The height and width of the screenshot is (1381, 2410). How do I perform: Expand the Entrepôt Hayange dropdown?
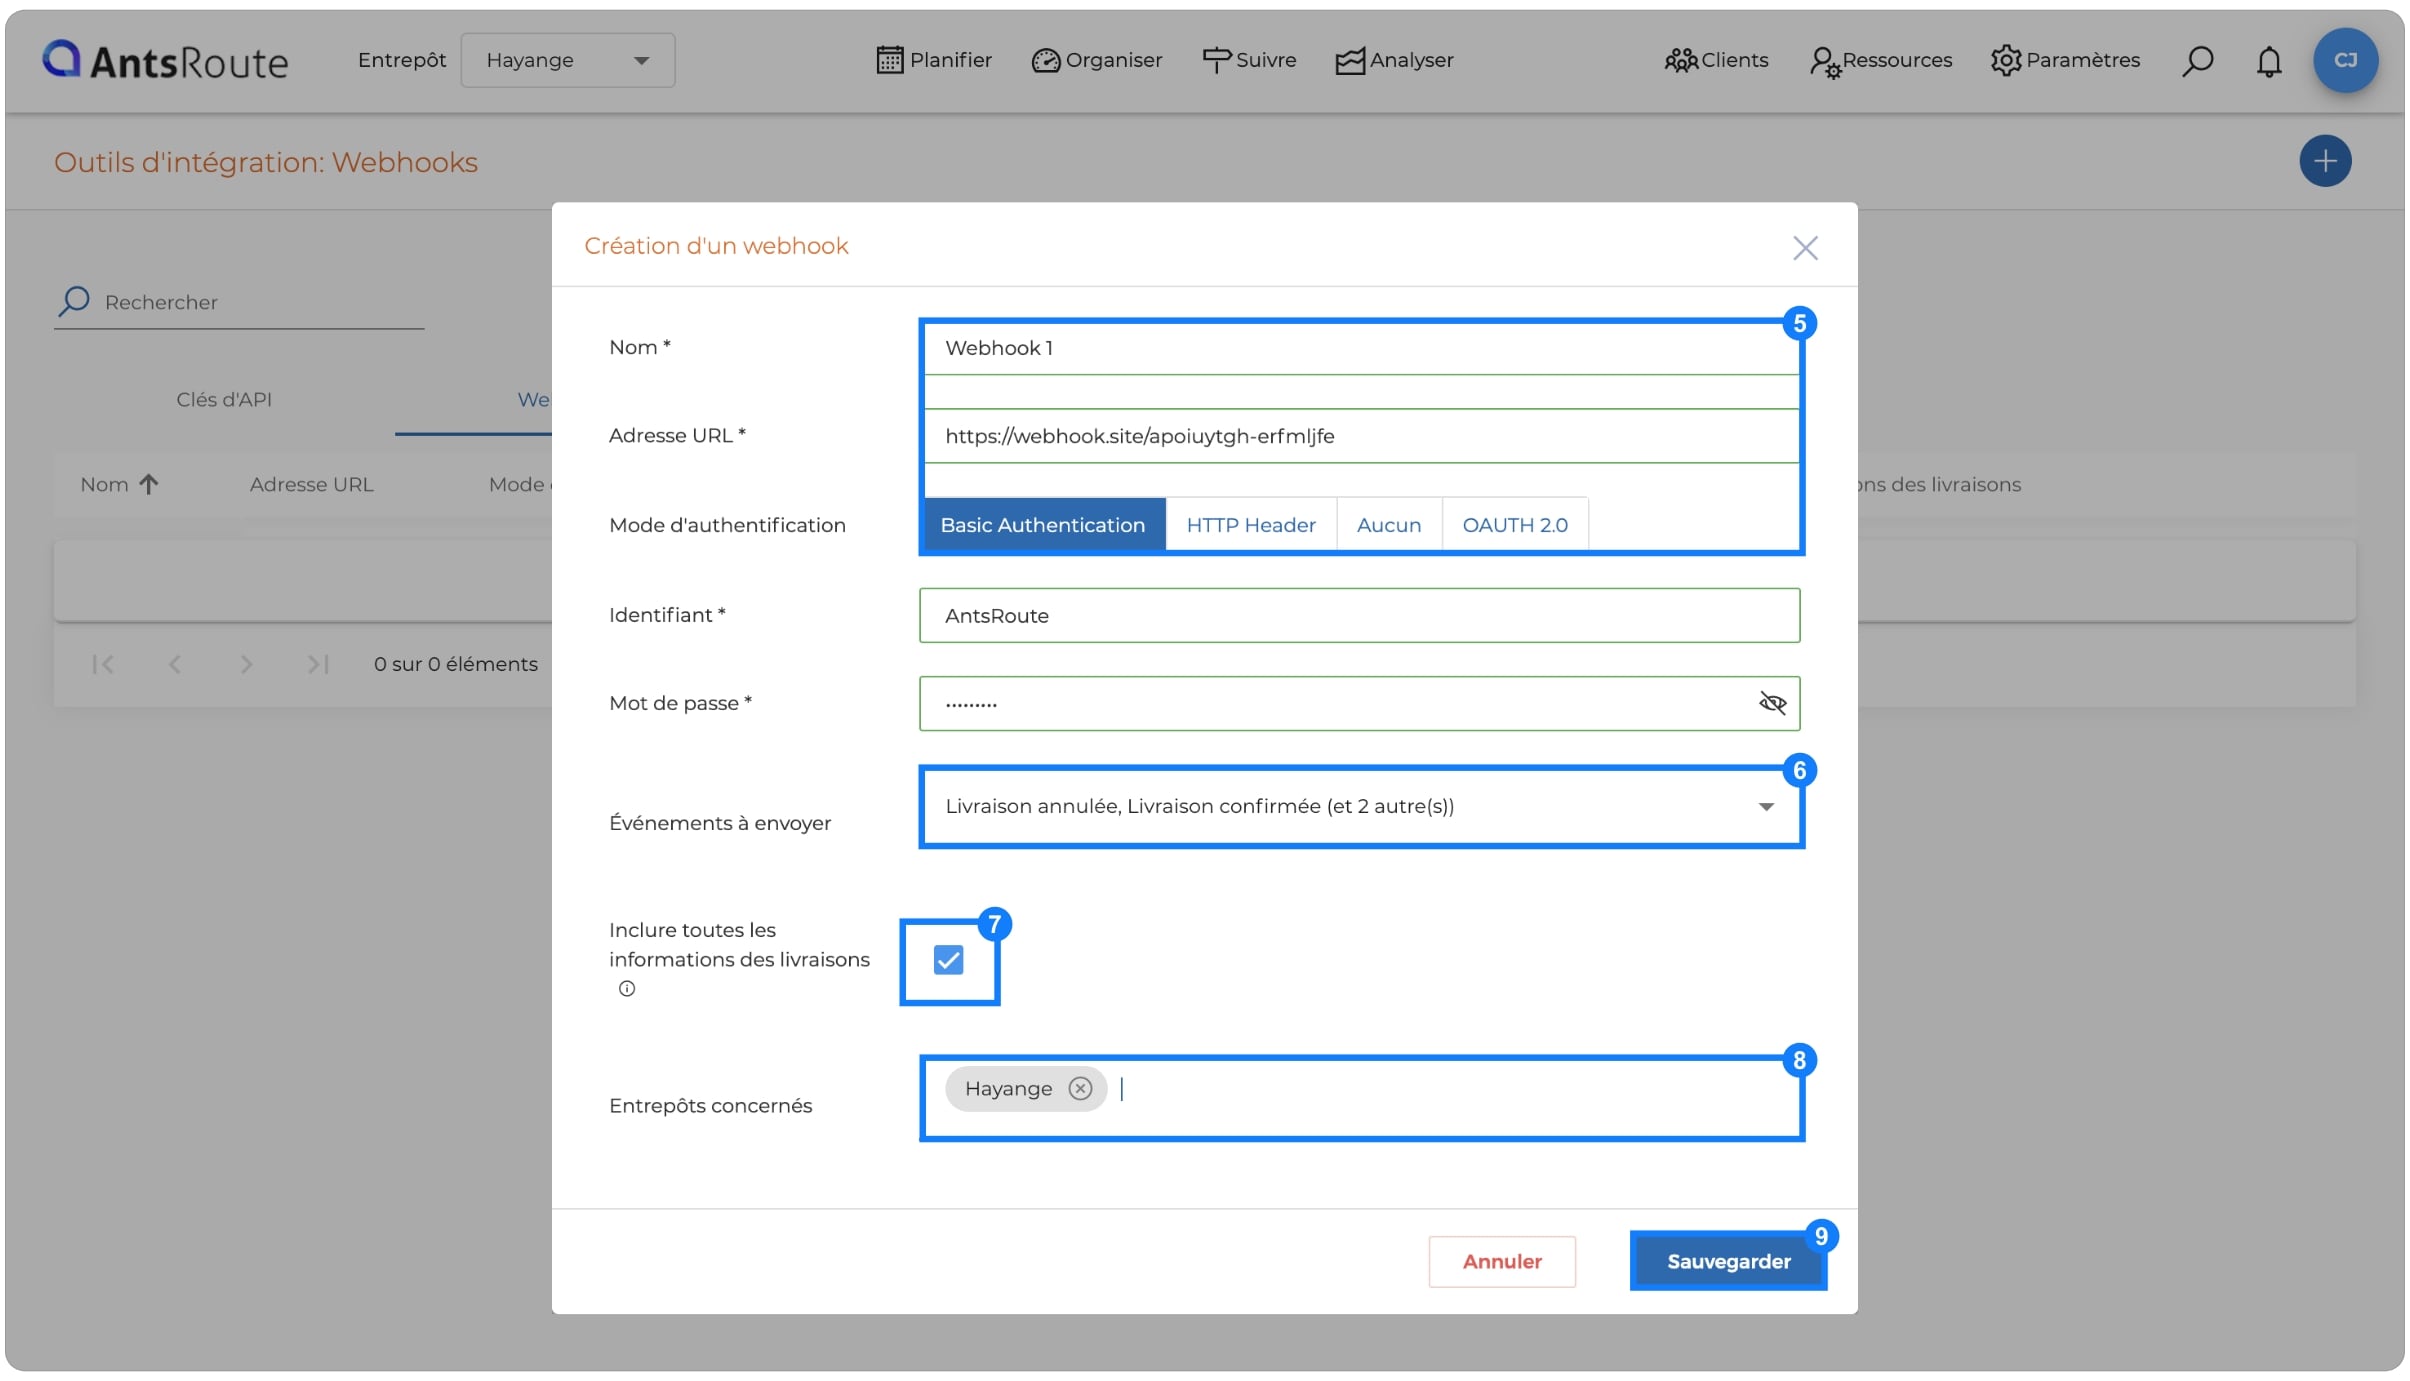click(567, 60)
